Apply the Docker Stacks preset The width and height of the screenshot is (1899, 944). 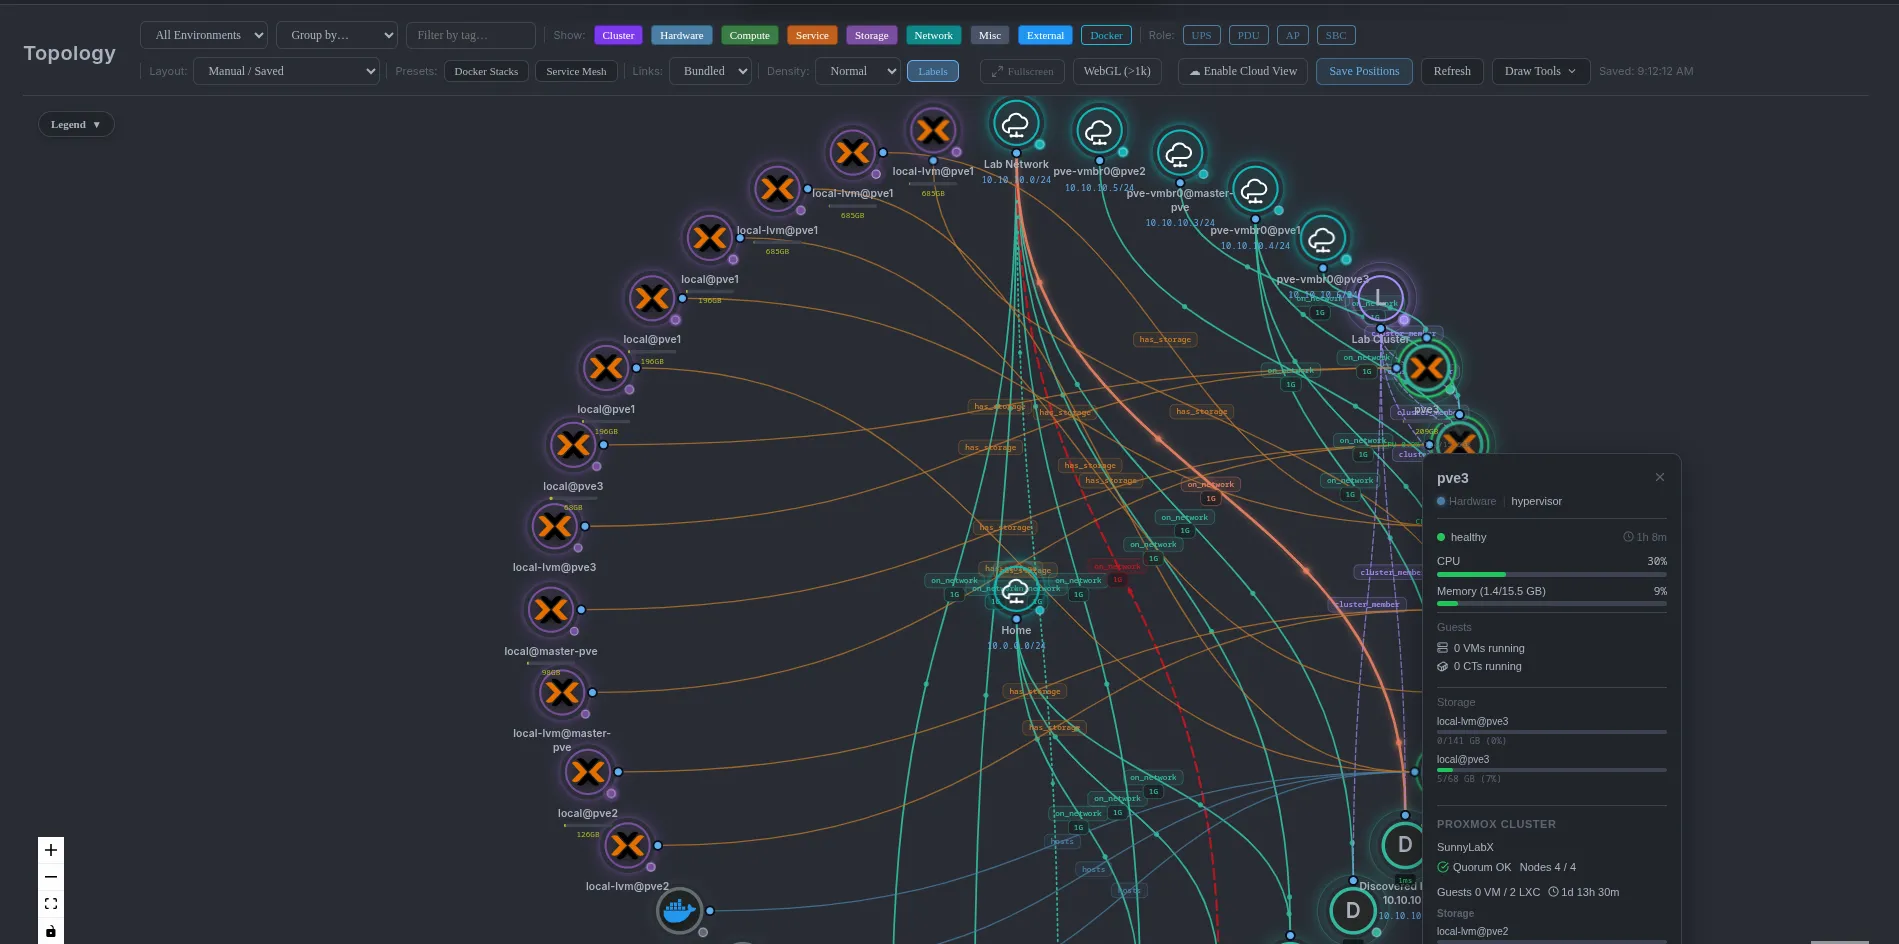coord(487,71)
